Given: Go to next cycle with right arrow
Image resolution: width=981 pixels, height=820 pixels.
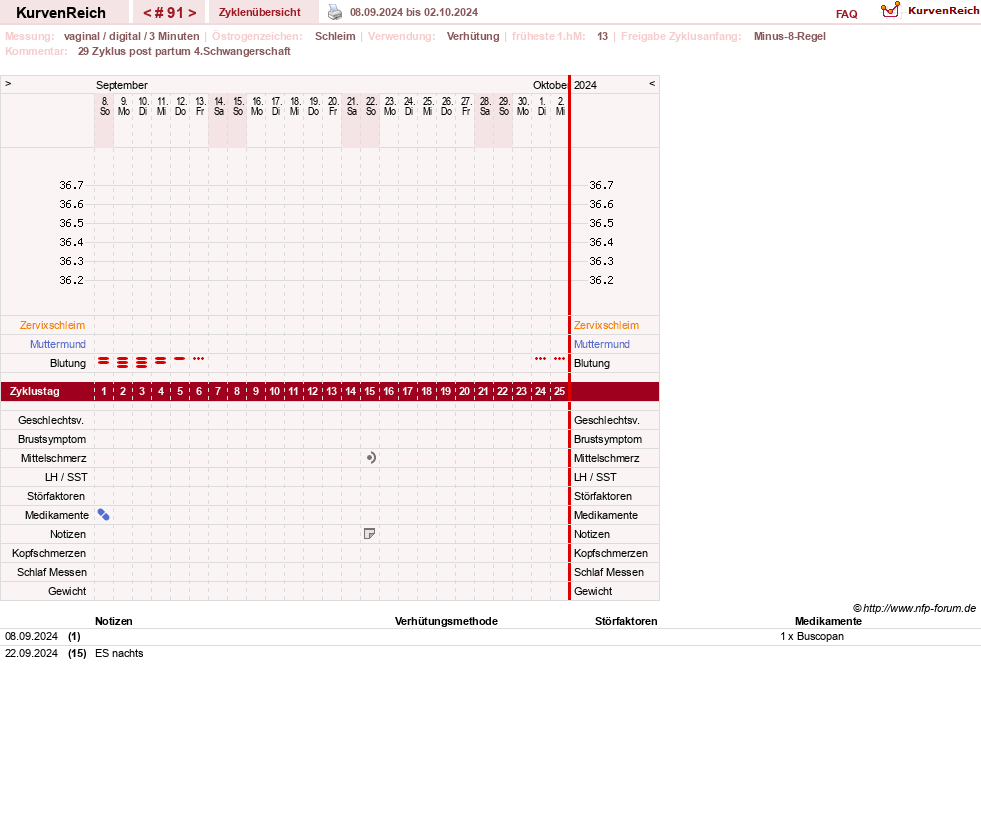Looking at the screenshot, I should point(192,13).
